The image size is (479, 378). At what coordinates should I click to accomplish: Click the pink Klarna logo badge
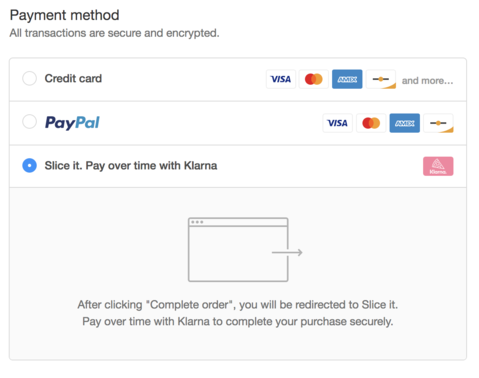coord(438,166)
